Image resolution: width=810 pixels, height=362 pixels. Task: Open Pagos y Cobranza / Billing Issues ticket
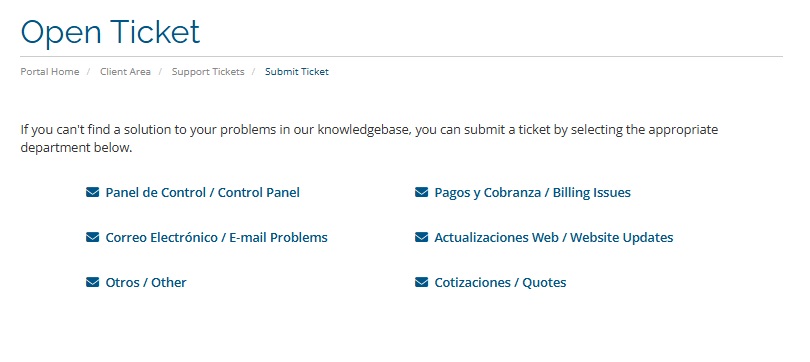[533, 193]
